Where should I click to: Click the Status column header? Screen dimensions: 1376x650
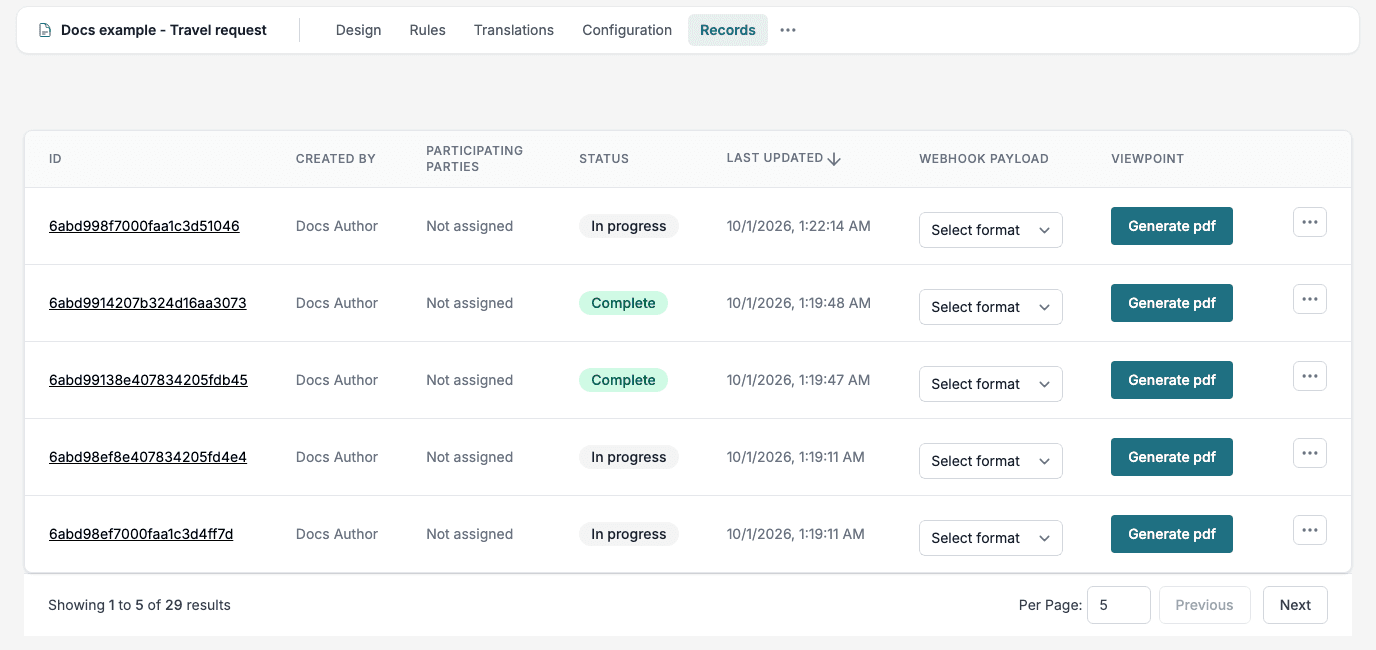pos(604,159)
